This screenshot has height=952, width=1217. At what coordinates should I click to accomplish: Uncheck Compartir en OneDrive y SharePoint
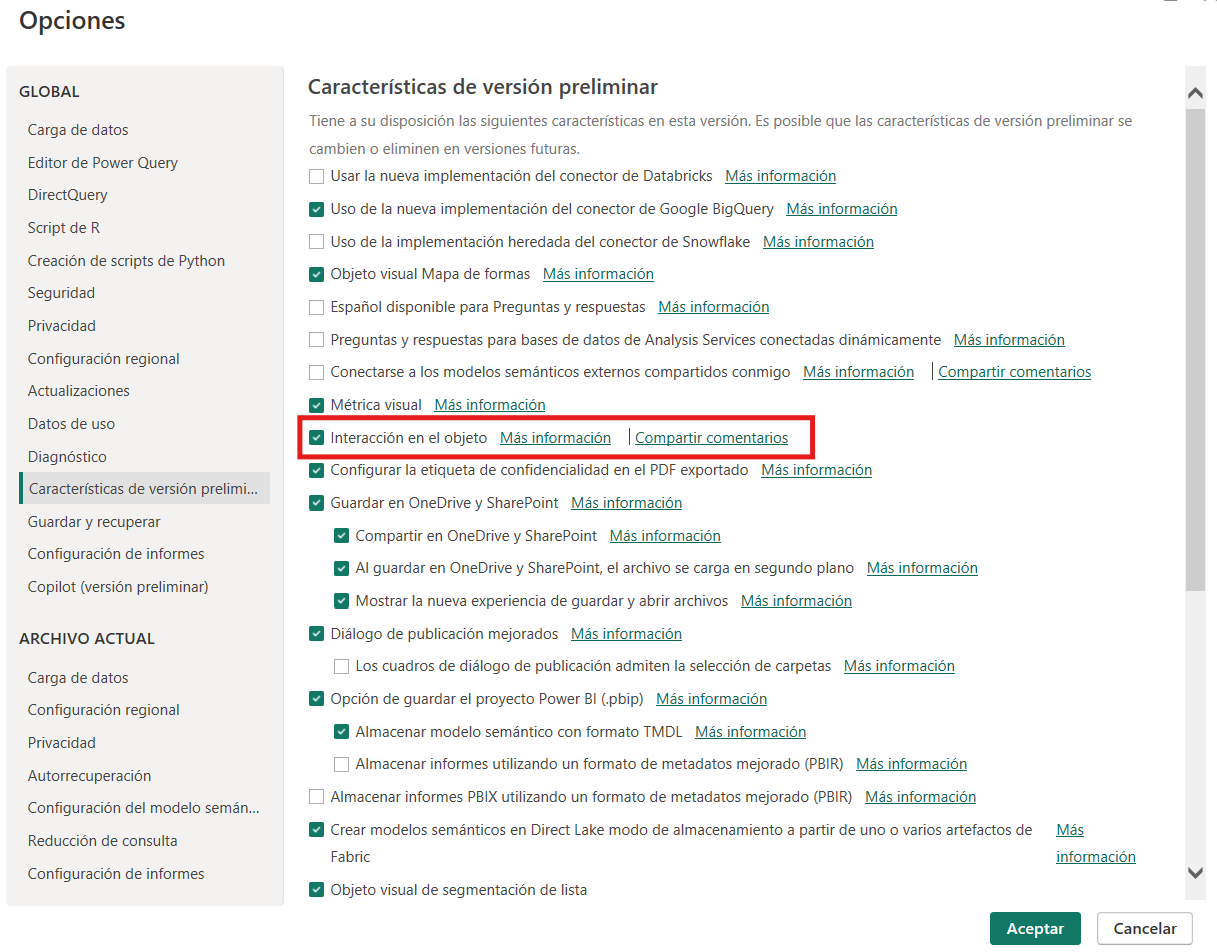point(342,536)
